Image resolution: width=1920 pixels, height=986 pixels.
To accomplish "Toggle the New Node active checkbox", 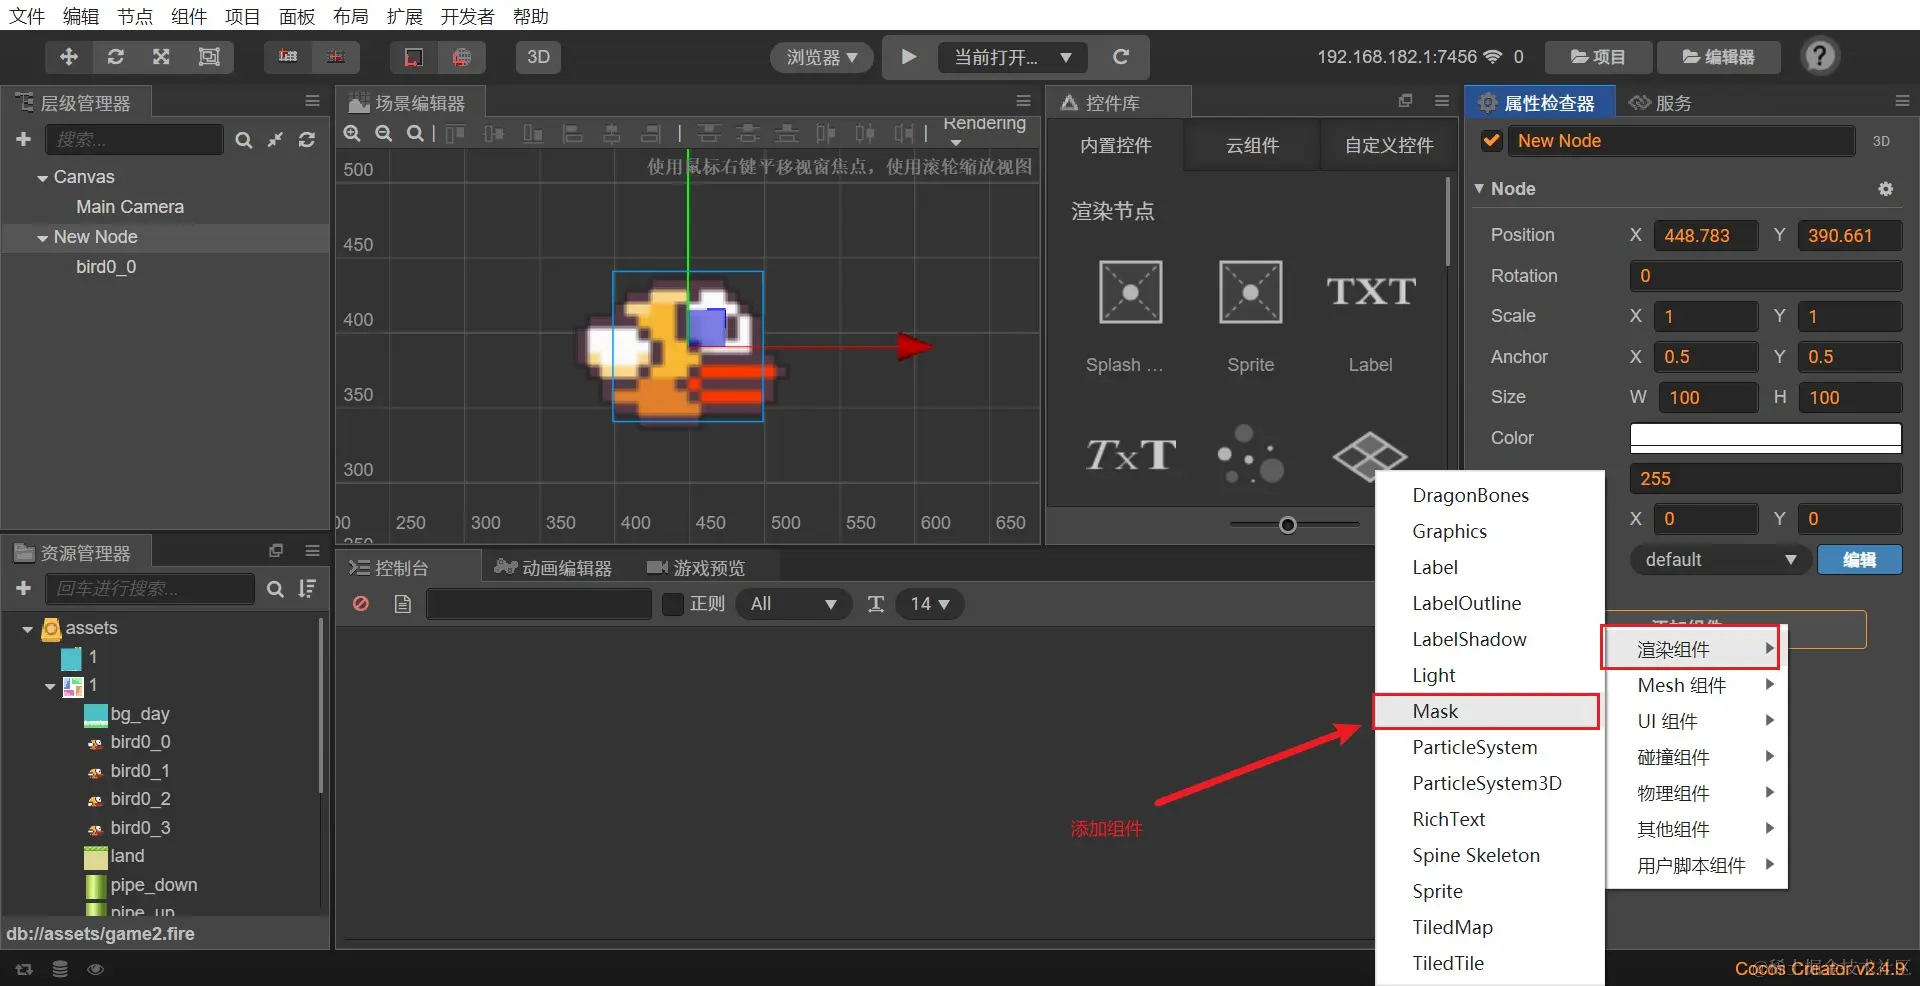I will [x=1491, y=141].
